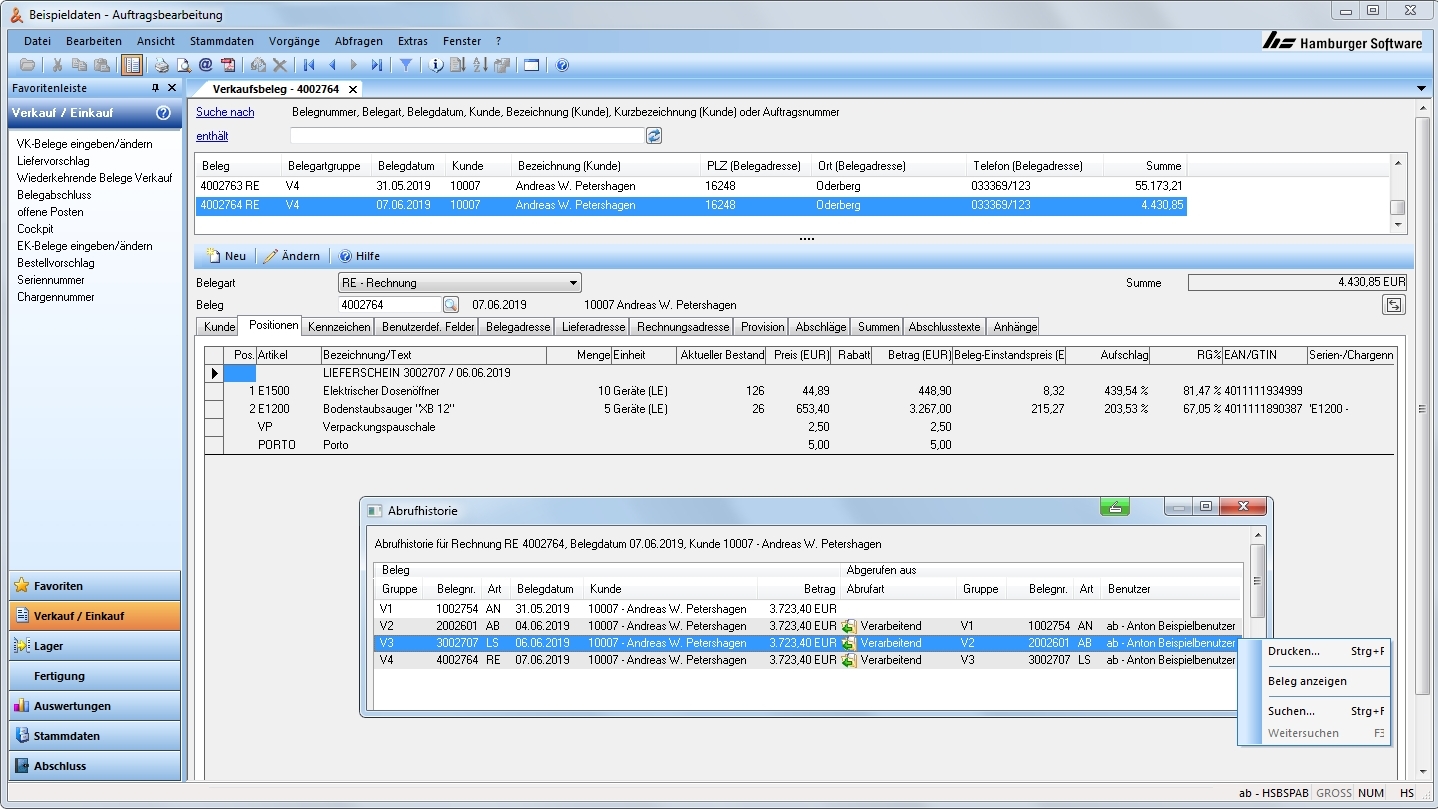
Task: Click the green icon in Abrufhistorie title bar
Action: (x=1115, y=507)
